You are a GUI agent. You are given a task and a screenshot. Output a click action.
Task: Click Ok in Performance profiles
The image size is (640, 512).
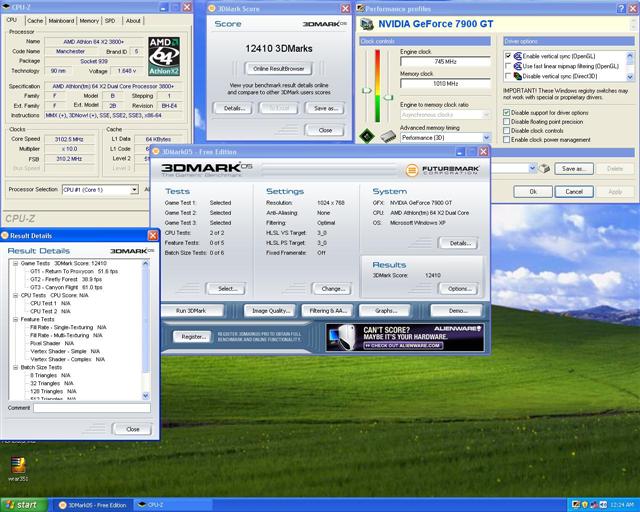point(533,191)
